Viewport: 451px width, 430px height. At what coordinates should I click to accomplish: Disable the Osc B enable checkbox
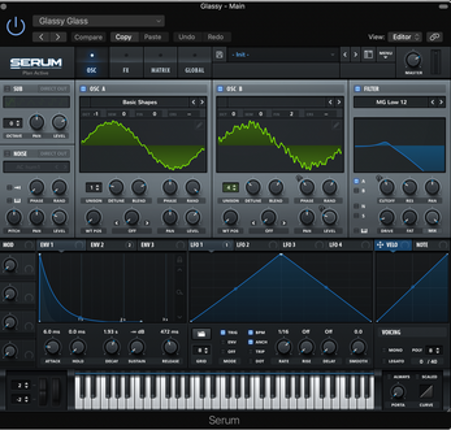point(220,89)
